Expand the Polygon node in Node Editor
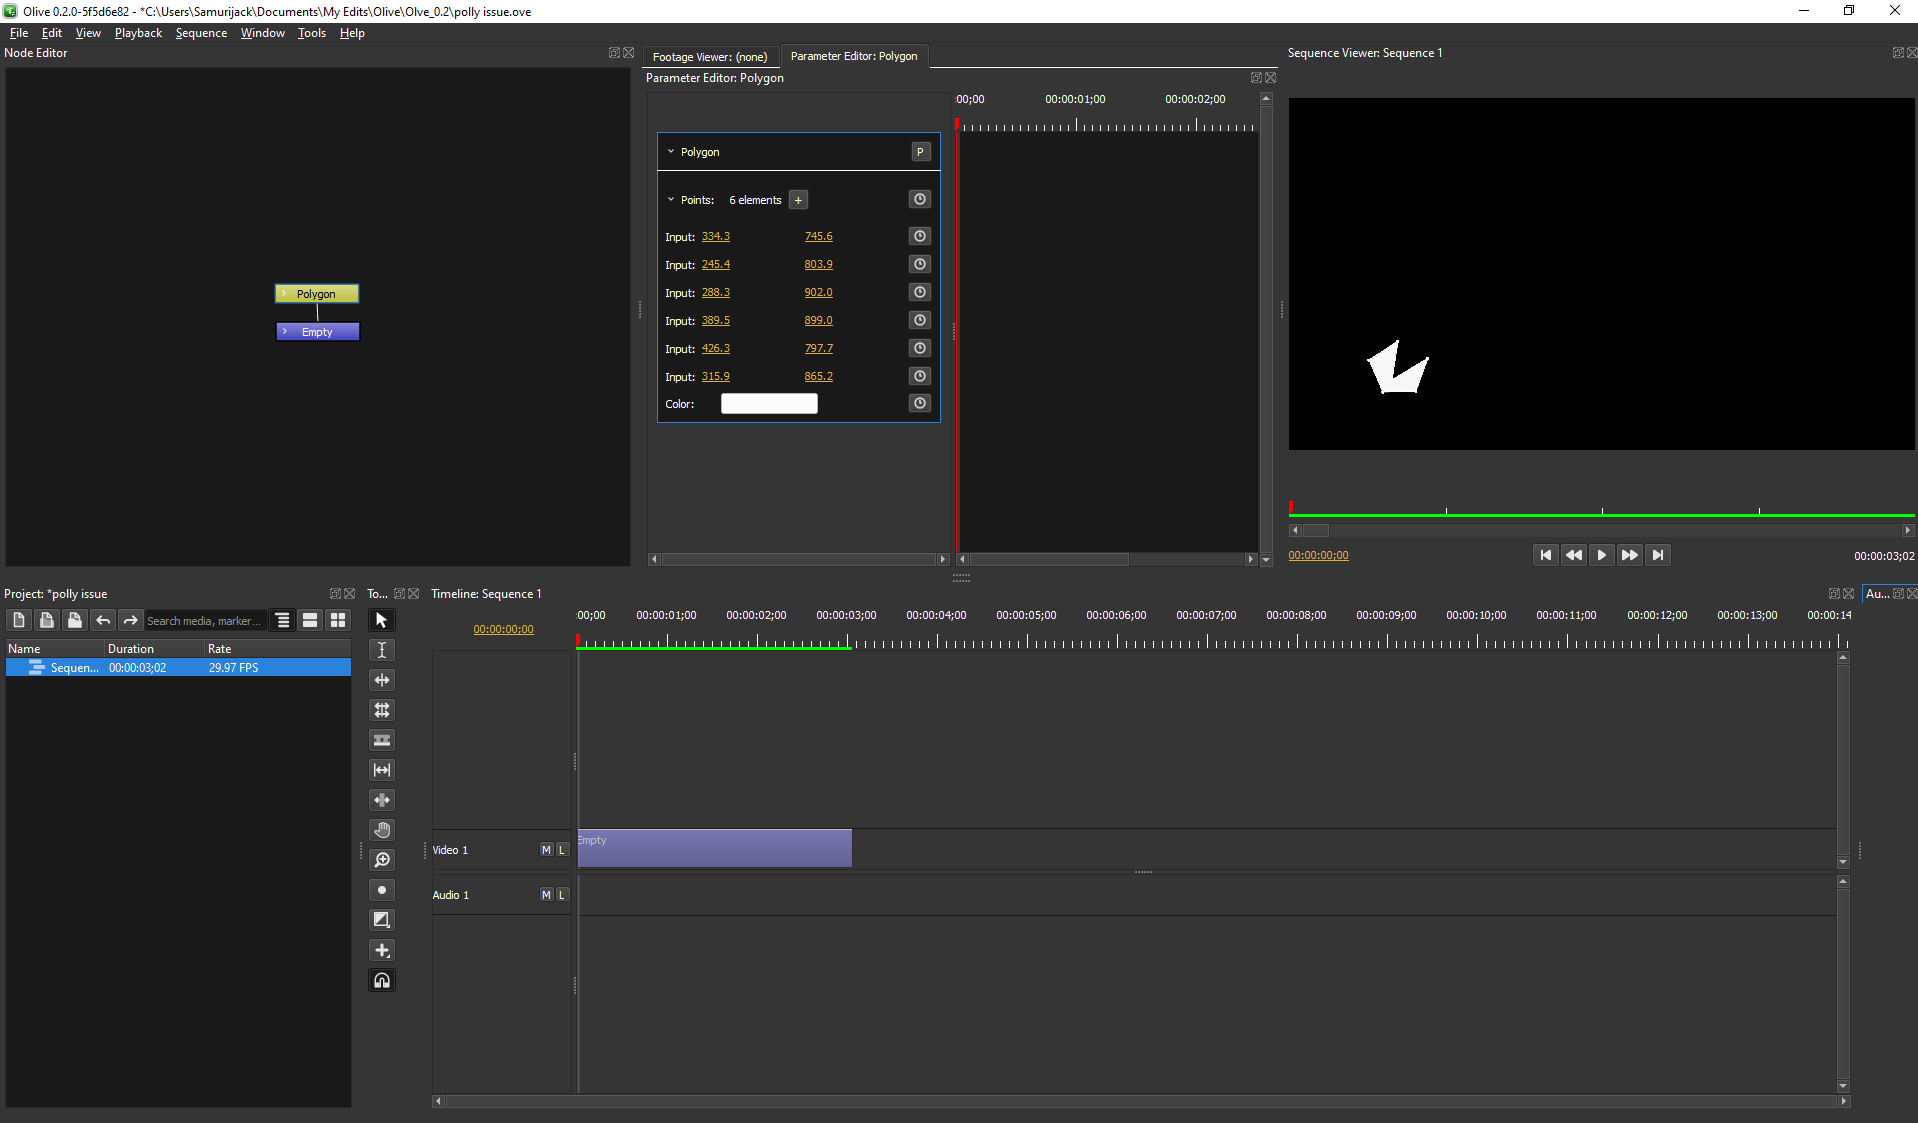Viewport: 1918px width, 1123px height. 284,294
